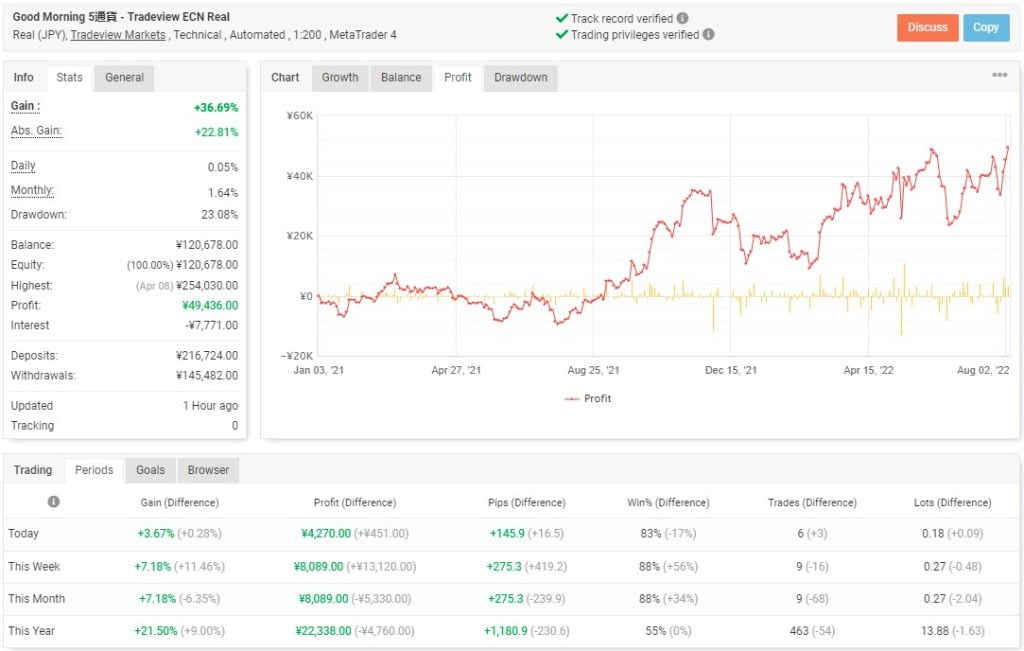Open the Drawdown chart tab
Viewport: 1024px width, 651px height.
(x=520, y=78)
